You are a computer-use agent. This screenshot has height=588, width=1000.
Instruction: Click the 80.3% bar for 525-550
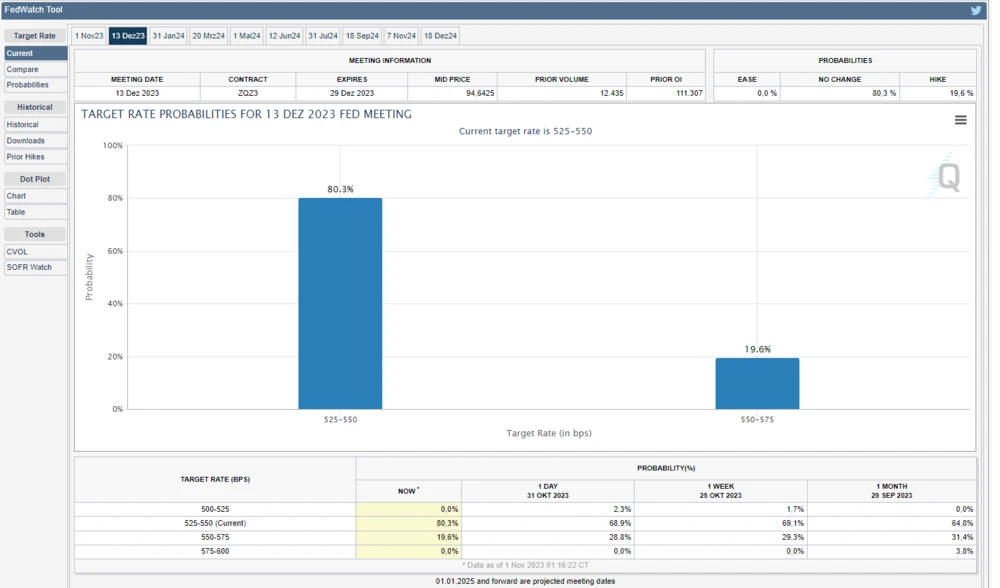point(340,303)
